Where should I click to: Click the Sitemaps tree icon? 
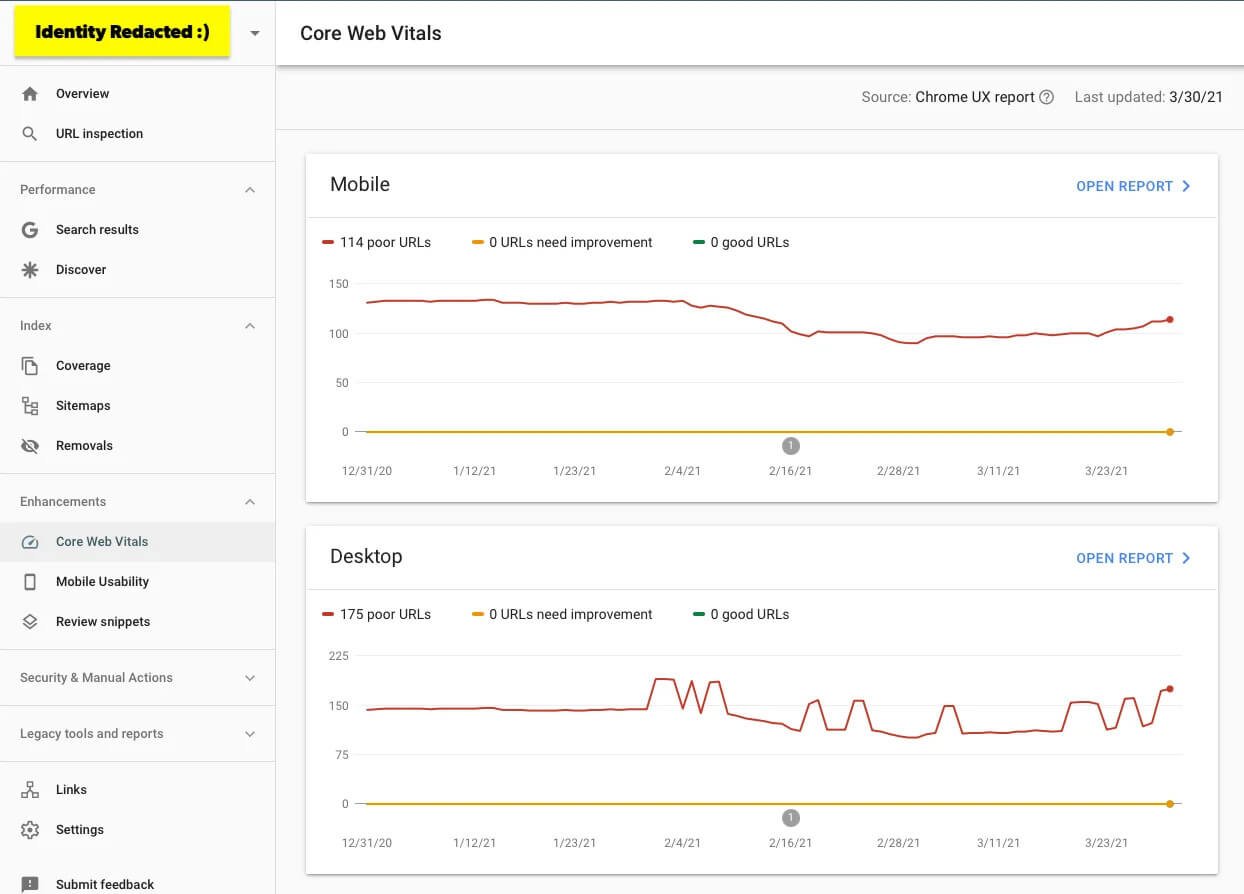coord(30,406)
